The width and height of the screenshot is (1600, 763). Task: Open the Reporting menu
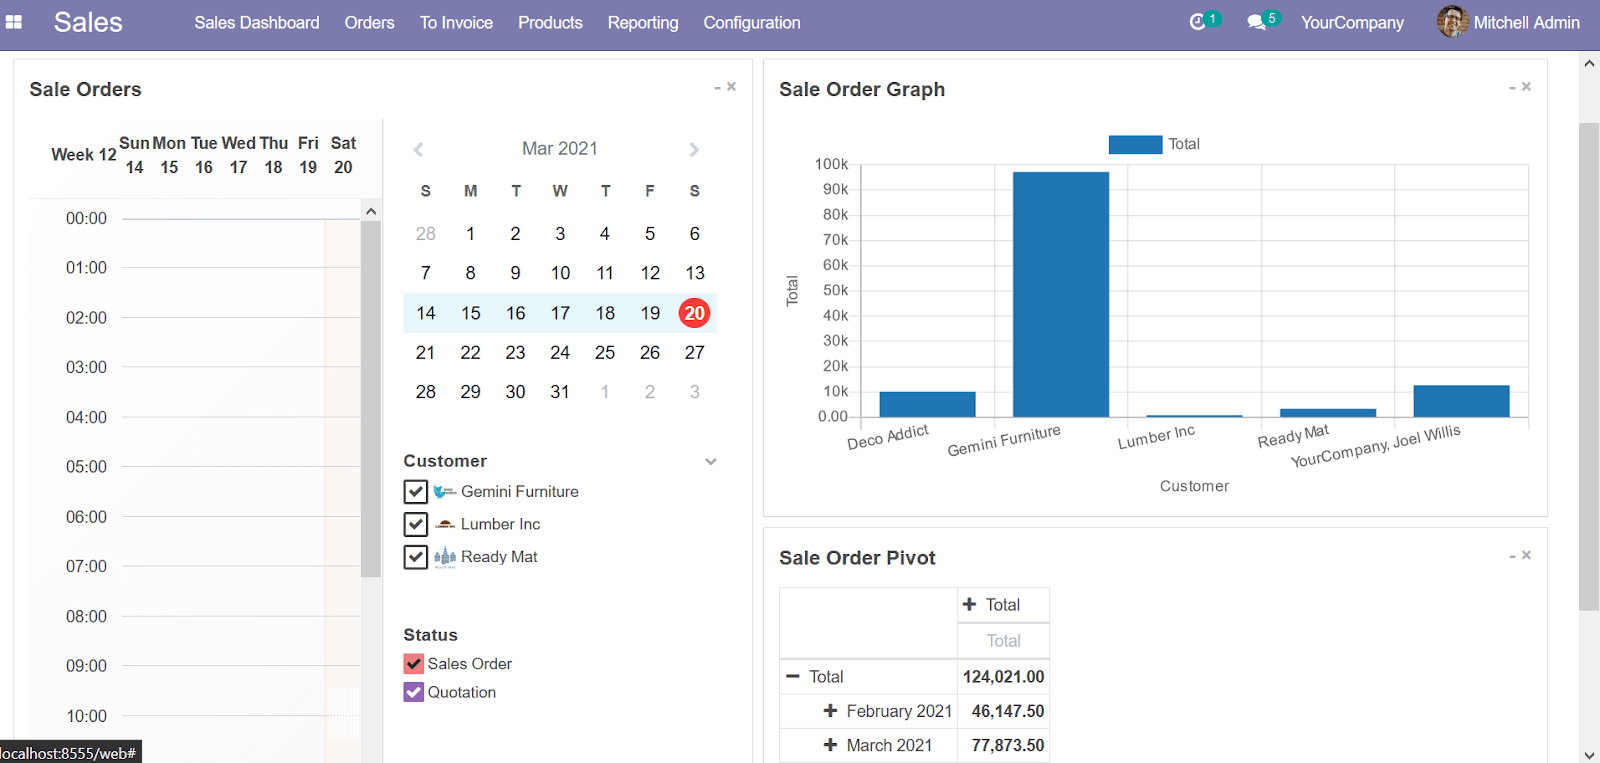click(x=642, y=22)
